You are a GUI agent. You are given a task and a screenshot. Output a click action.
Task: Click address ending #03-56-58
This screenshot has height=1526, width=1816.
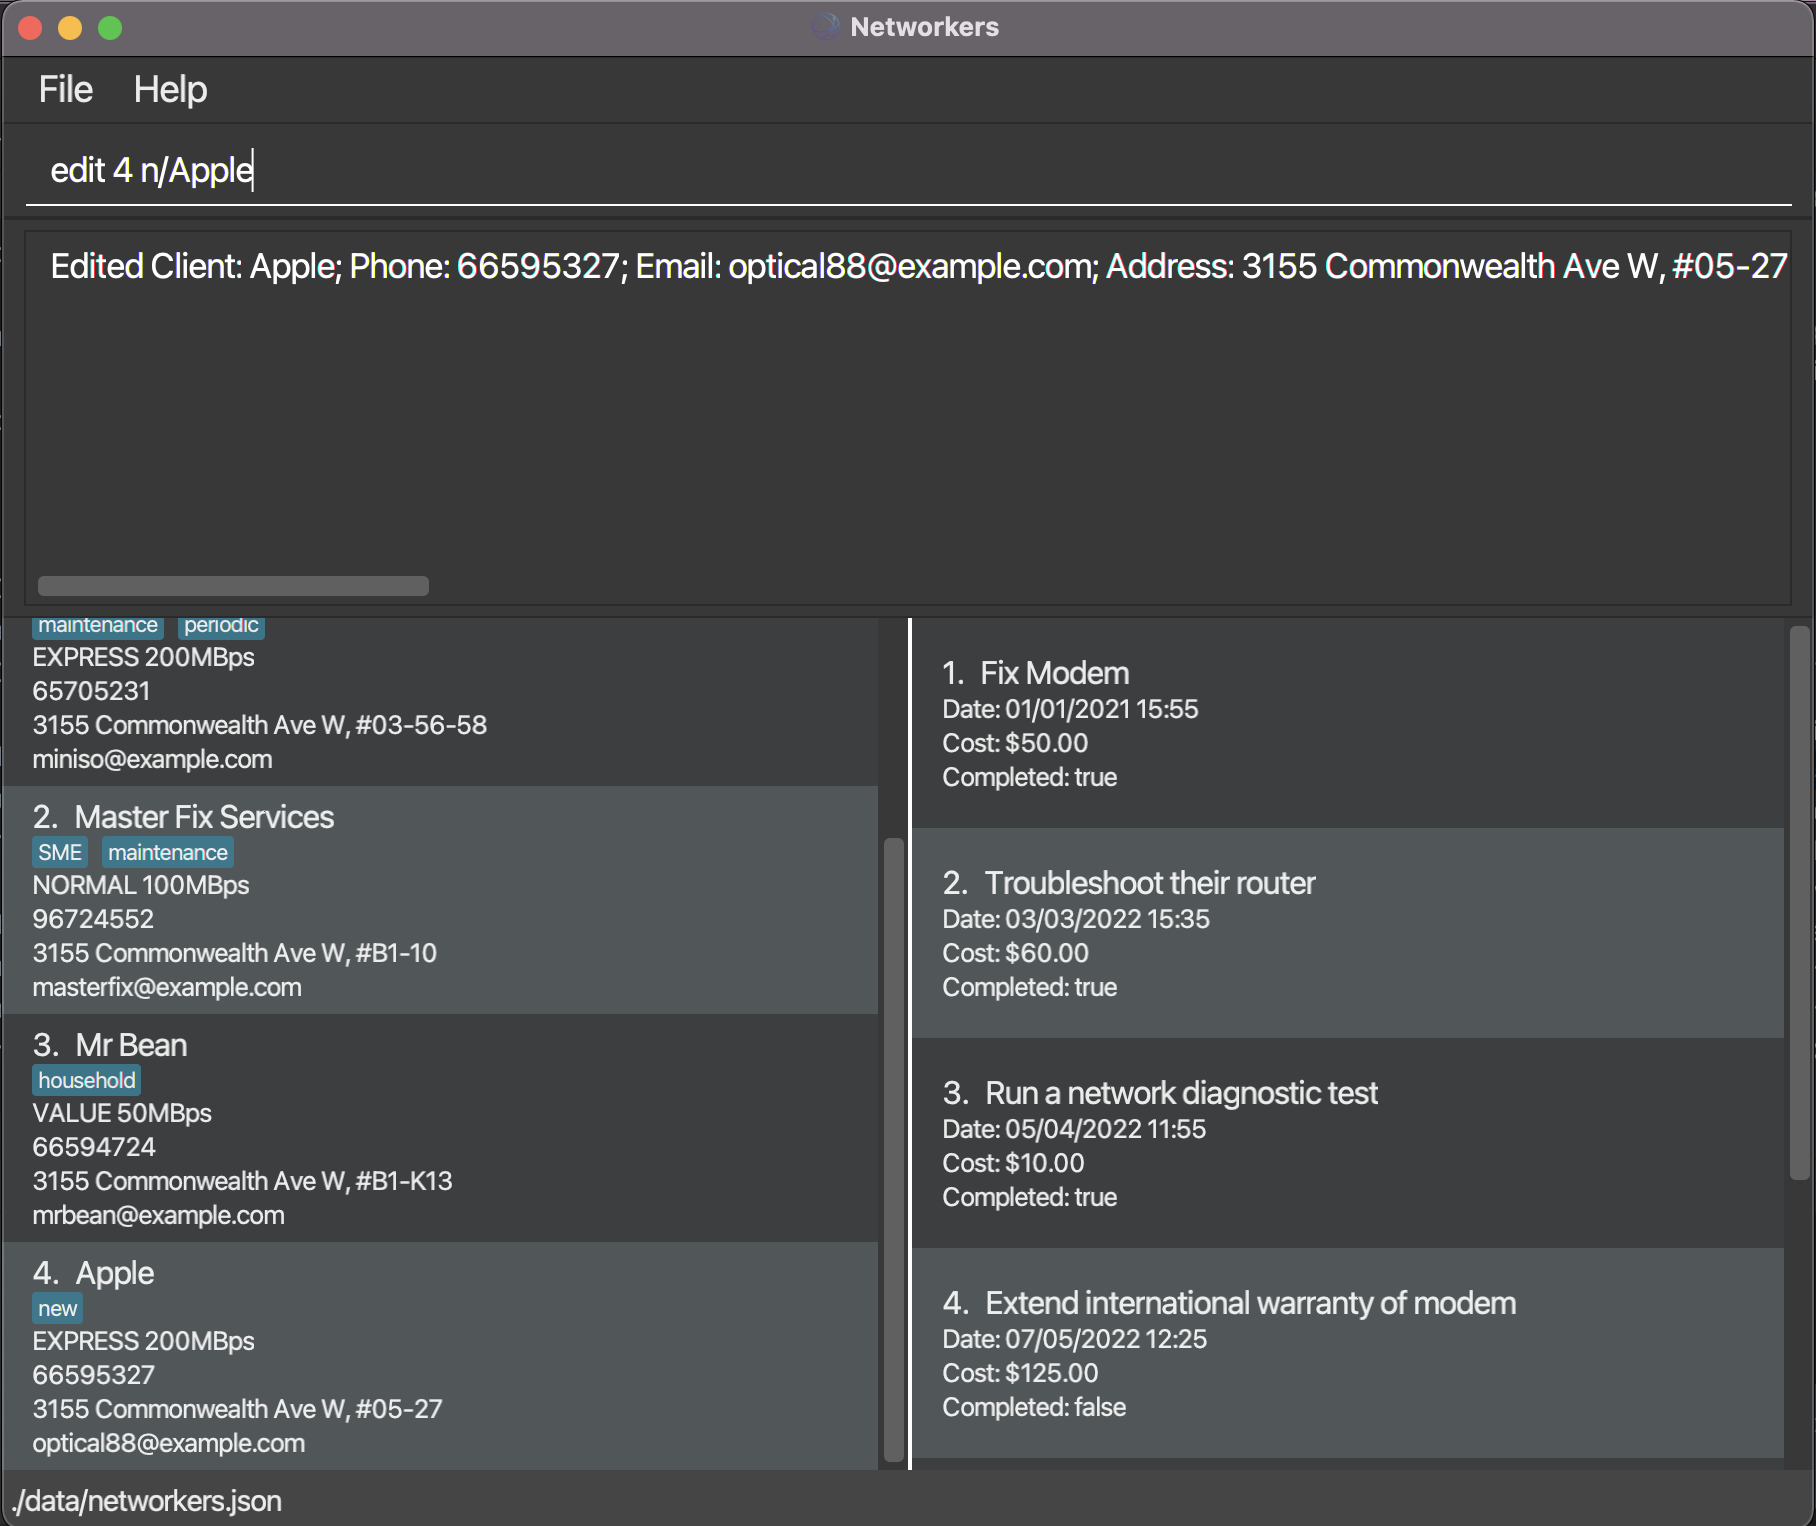pyautogui.click(x=259, y=725)
